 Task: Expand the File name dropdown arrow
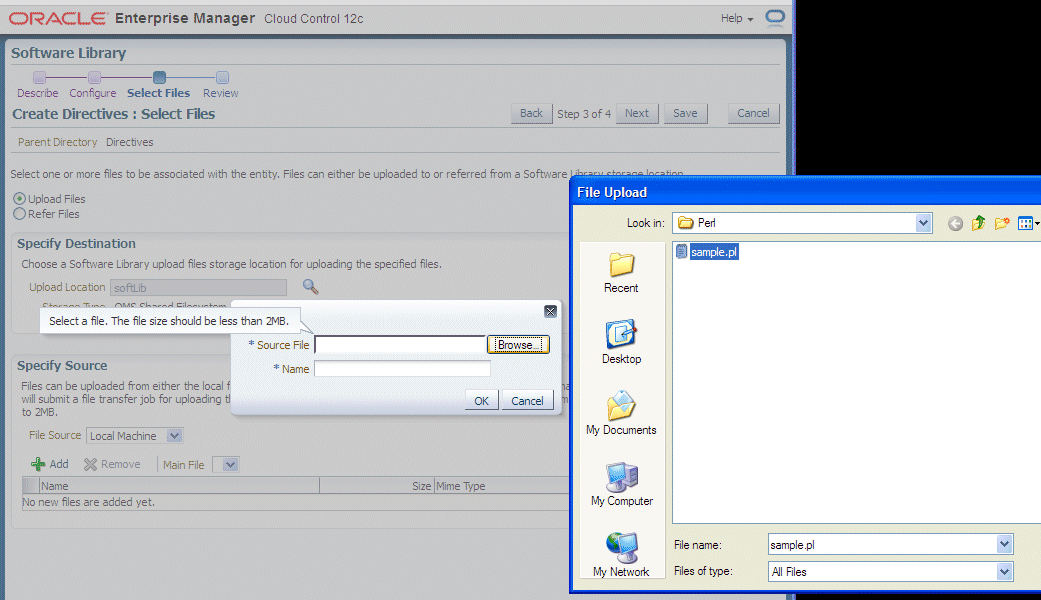tap(1004, 544)
